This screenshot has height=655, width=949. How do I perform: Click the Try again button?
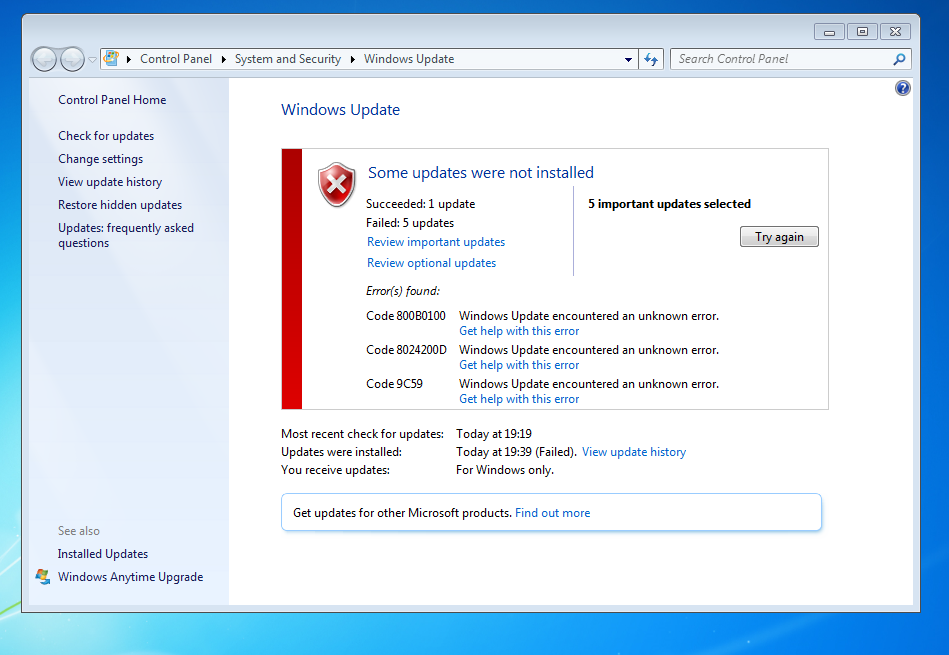779,237
